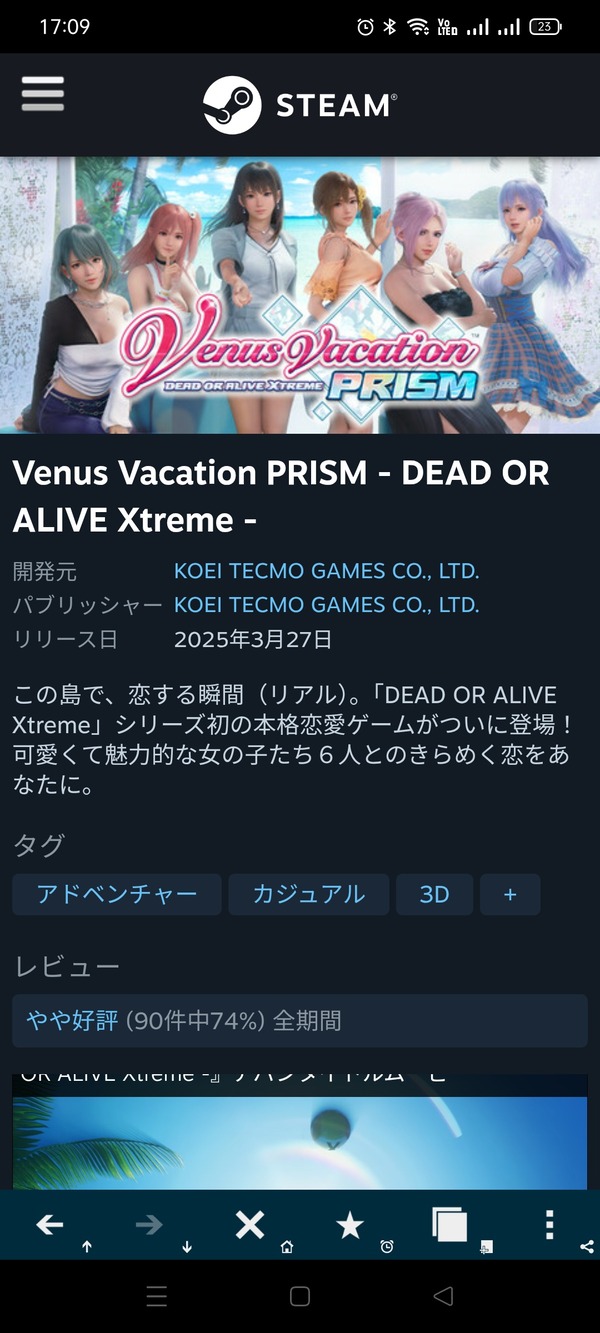Select the カジュアル tag
The width and height of the screenshot is (600, 1333).
[308, 894]
